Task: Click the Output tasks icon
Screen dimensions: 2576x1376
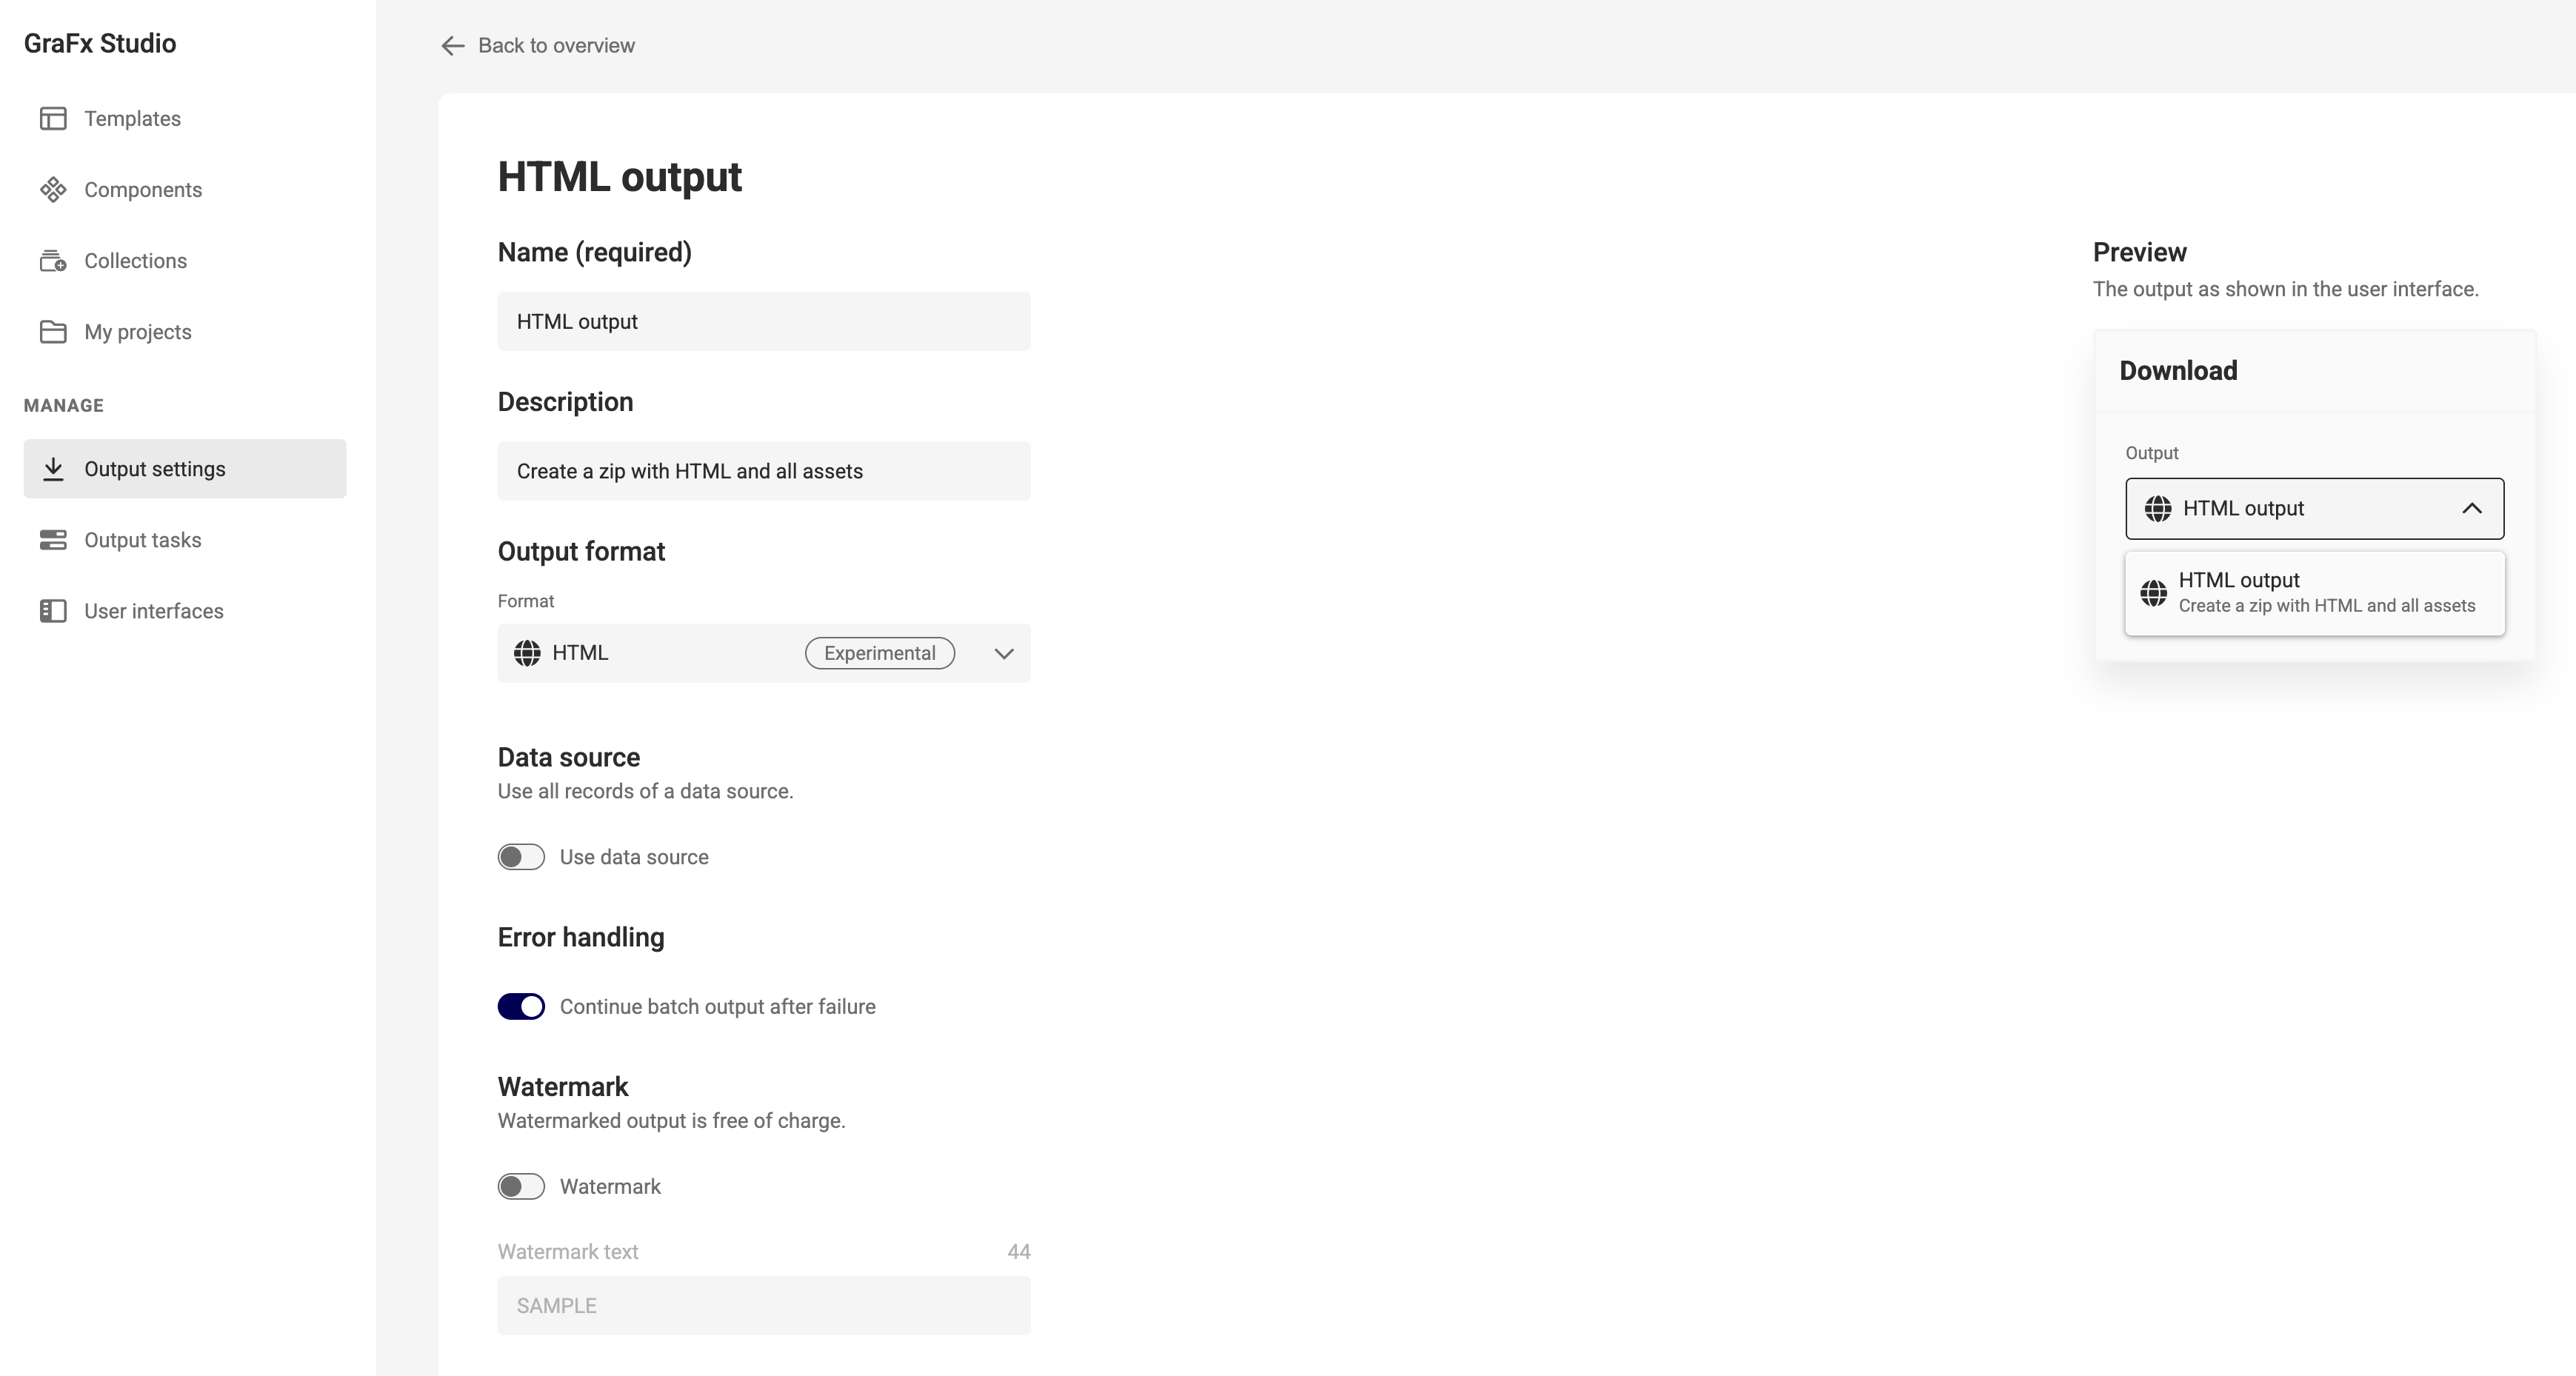Action: click(54, 539)
